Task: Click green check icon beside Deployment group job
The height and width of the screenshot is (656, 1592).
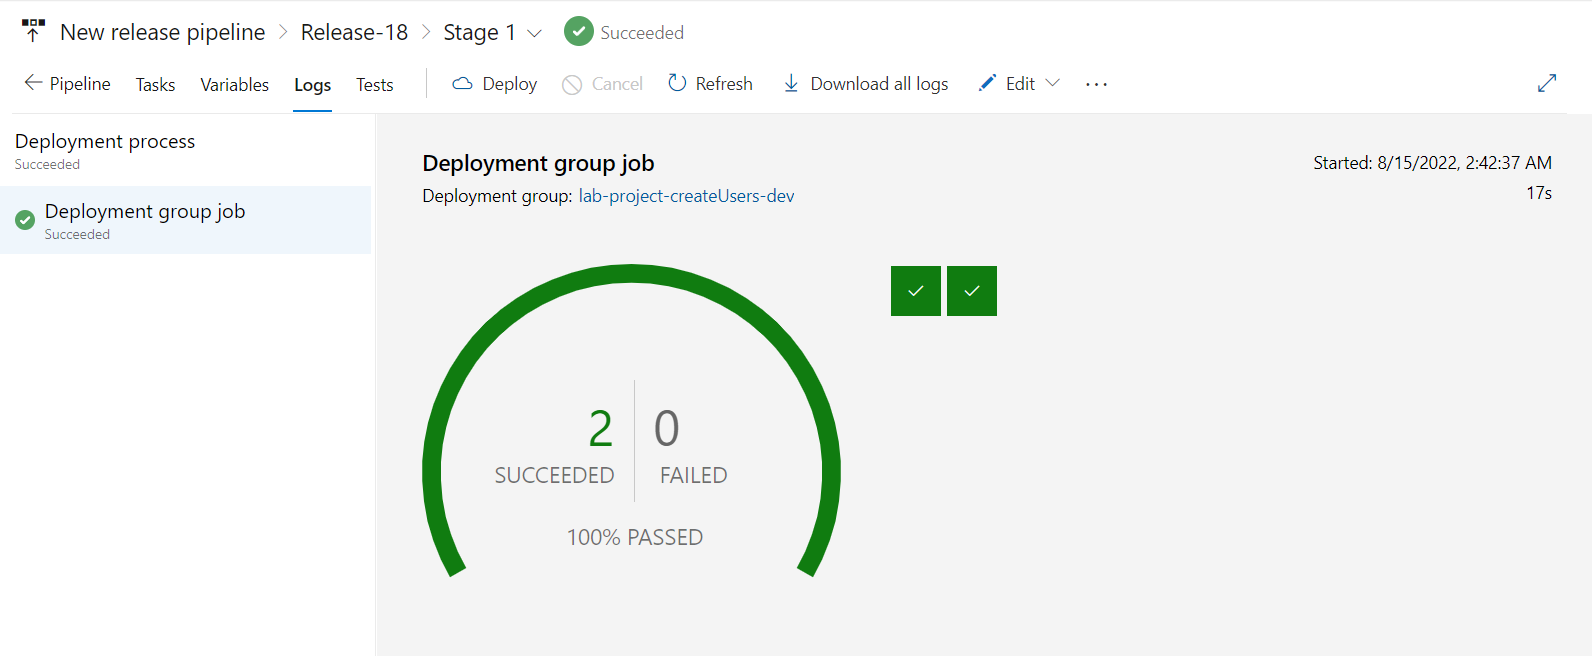Action: [25, 220]
